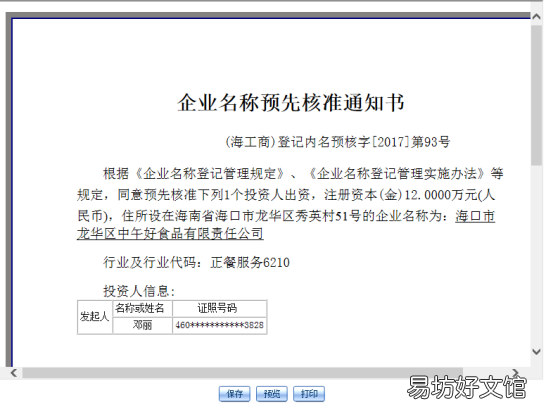Image resolution: width=554 pixels, height=419 pixels.
Task: Click the vertical scrollbar thumb
Action: [x=536, y=95]
